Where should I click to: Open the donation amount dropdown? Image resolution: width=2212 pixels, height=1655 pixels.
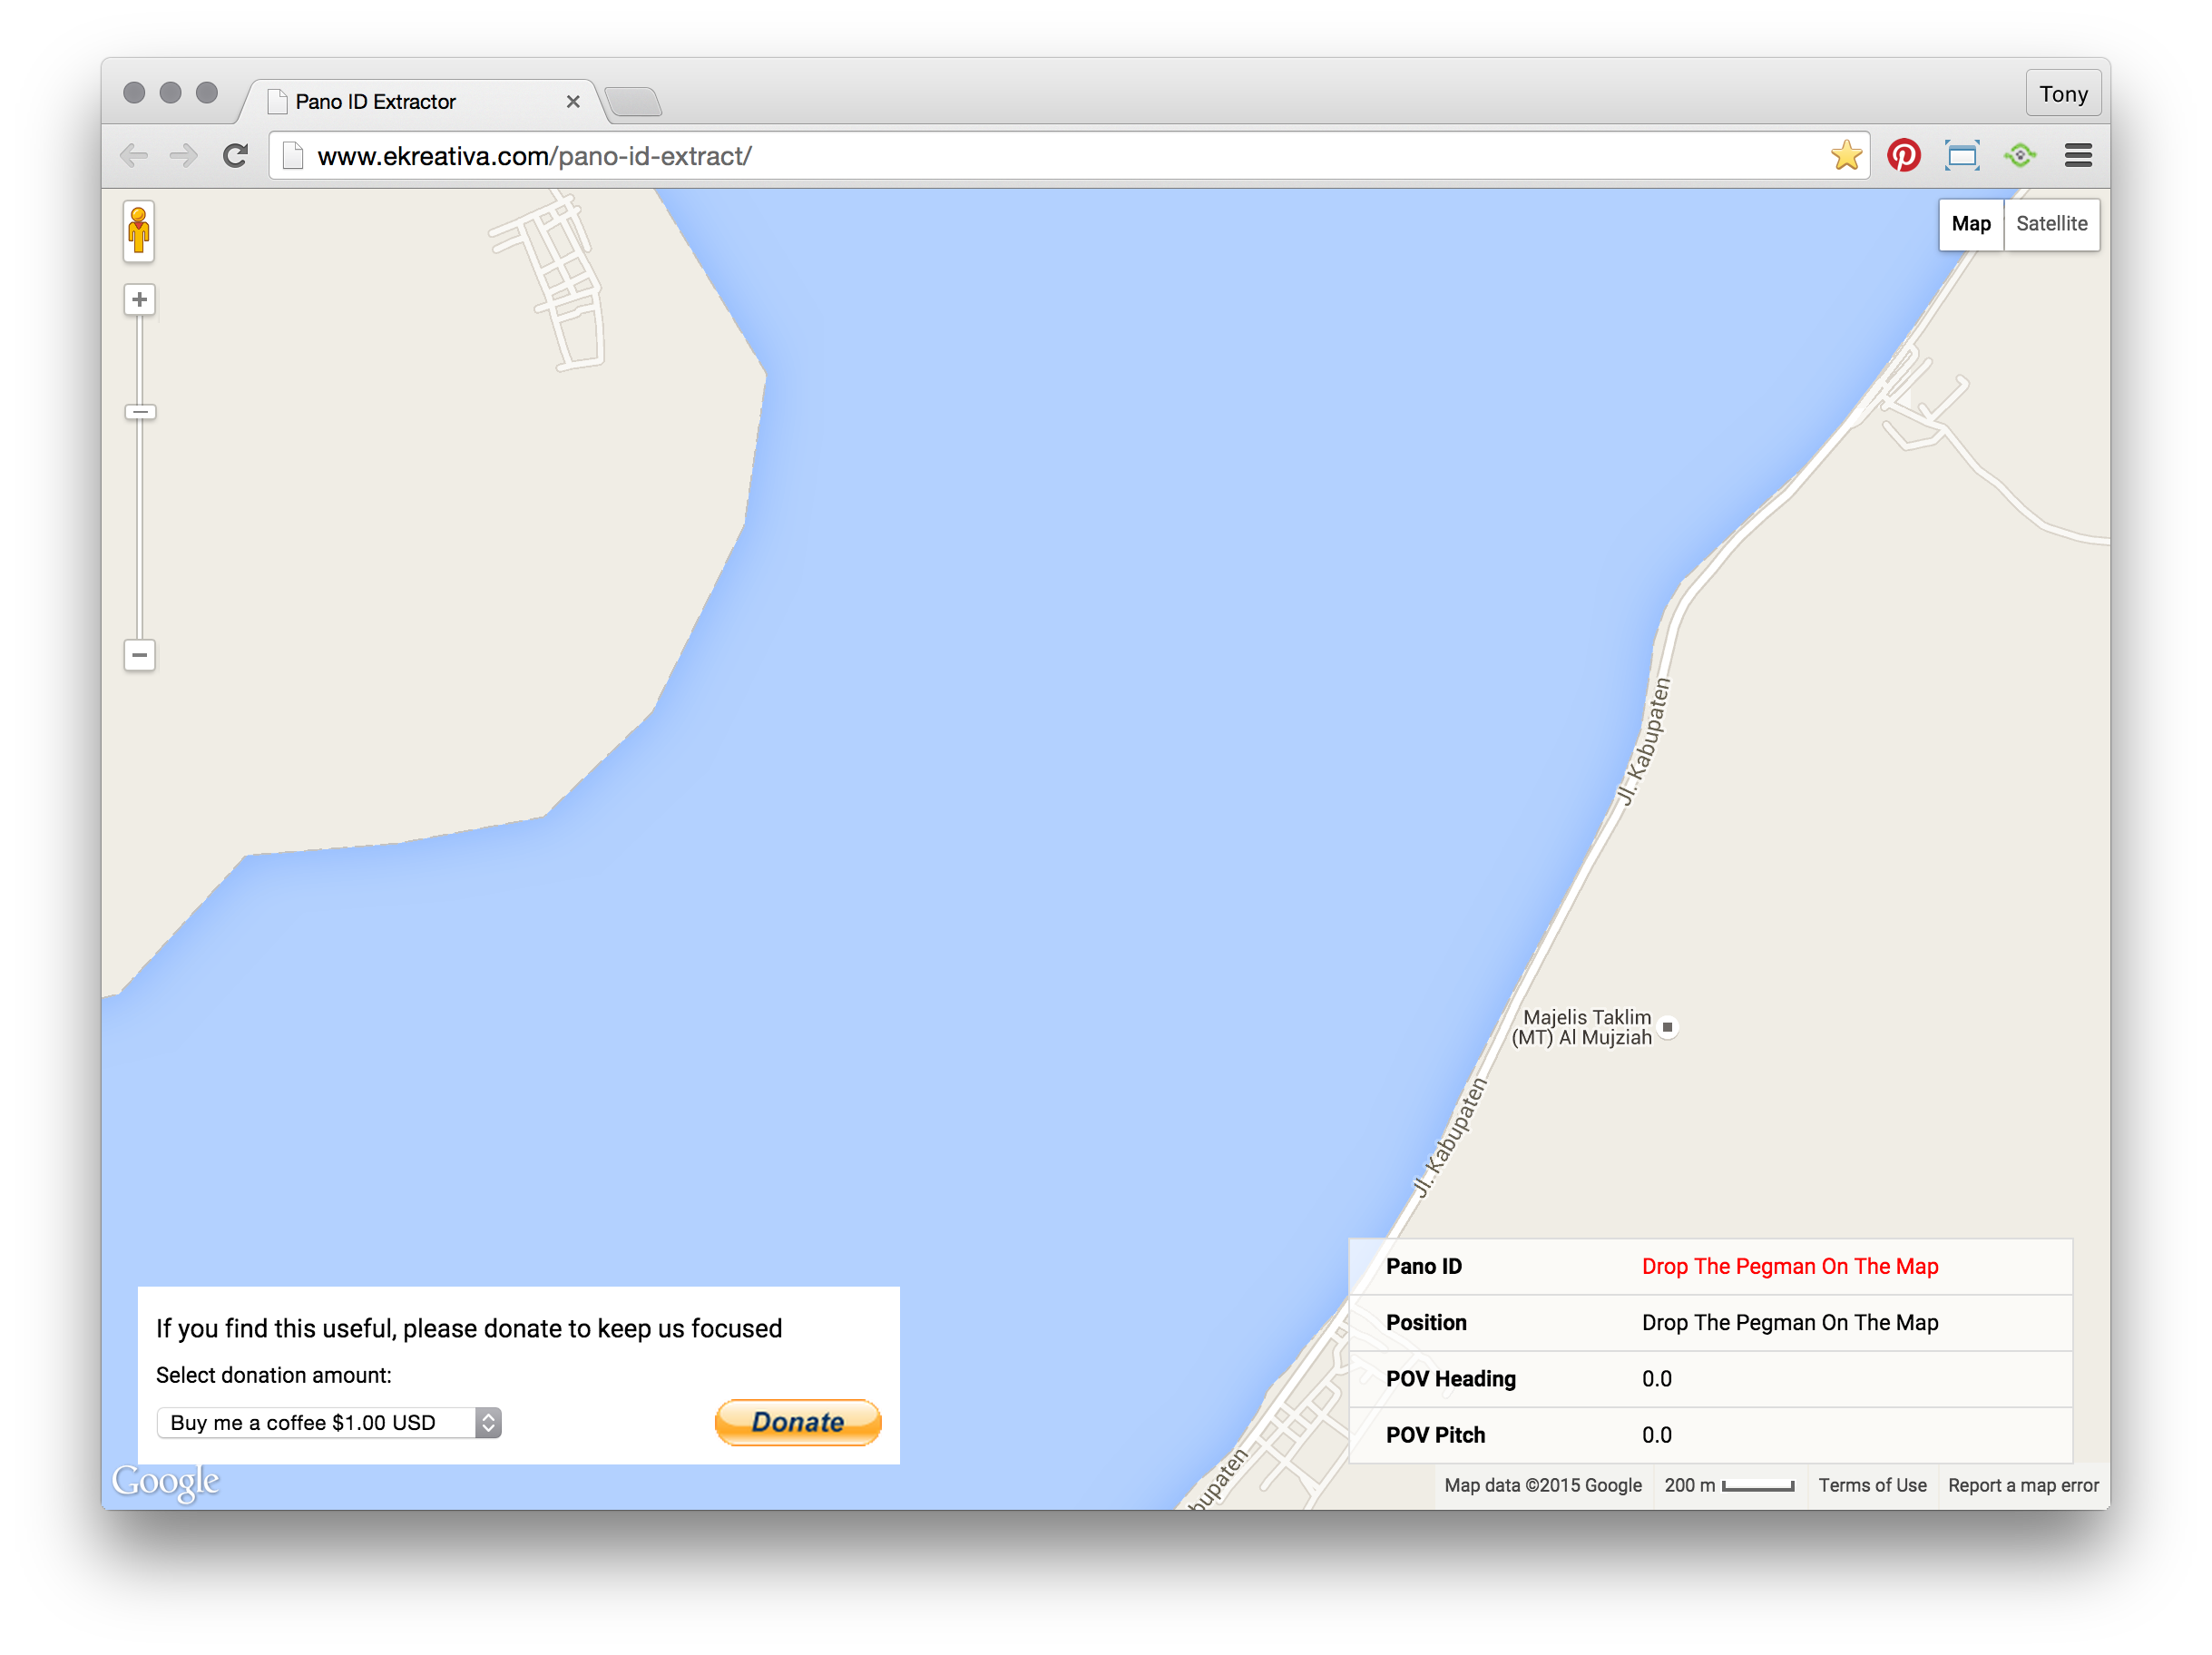(329, 1422)
